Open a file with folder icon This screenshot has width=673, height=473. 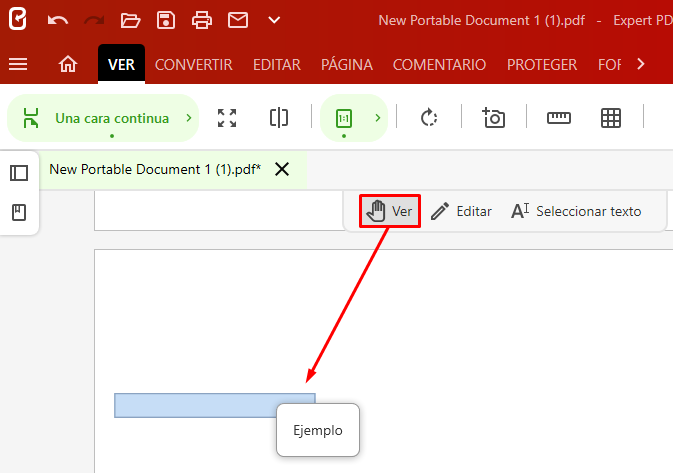pos(130,20)
